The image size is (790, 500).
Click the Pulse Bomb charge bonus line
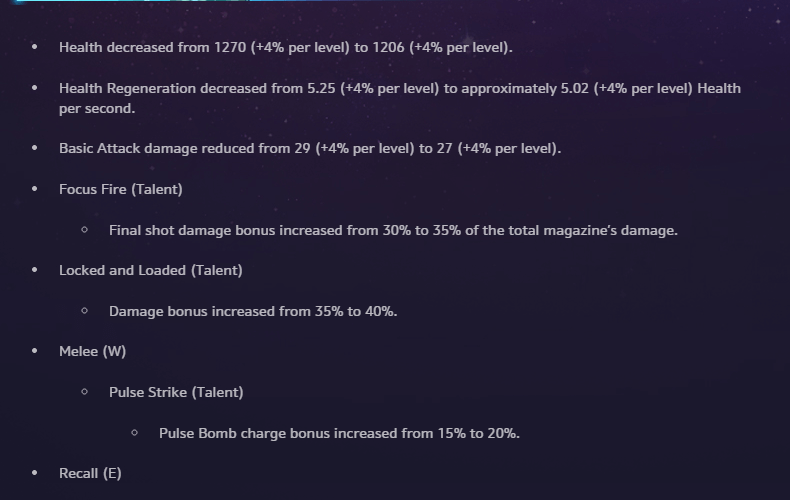tap(339, 433)
